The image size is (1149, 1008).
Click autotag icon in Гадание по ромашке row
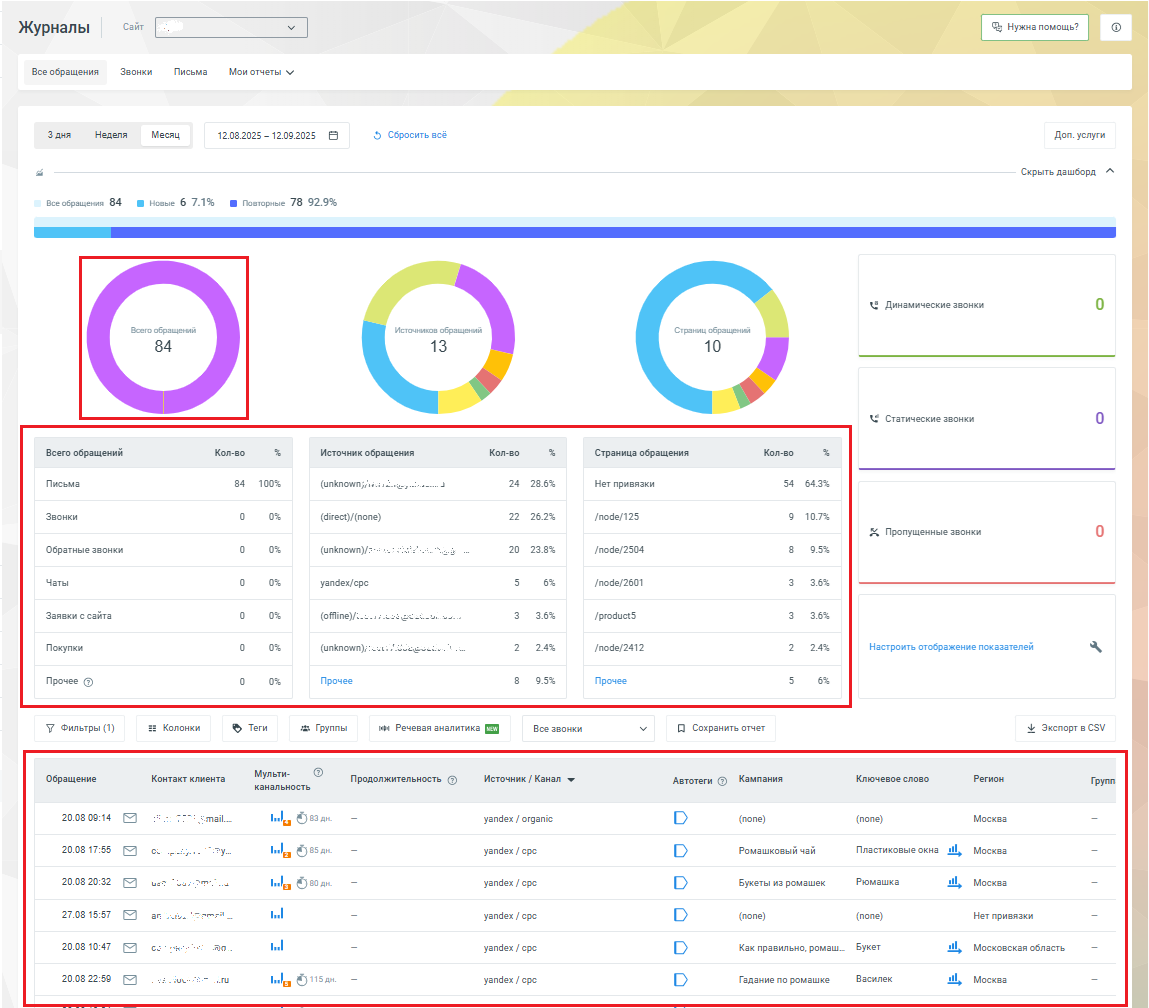pos(681,979)
